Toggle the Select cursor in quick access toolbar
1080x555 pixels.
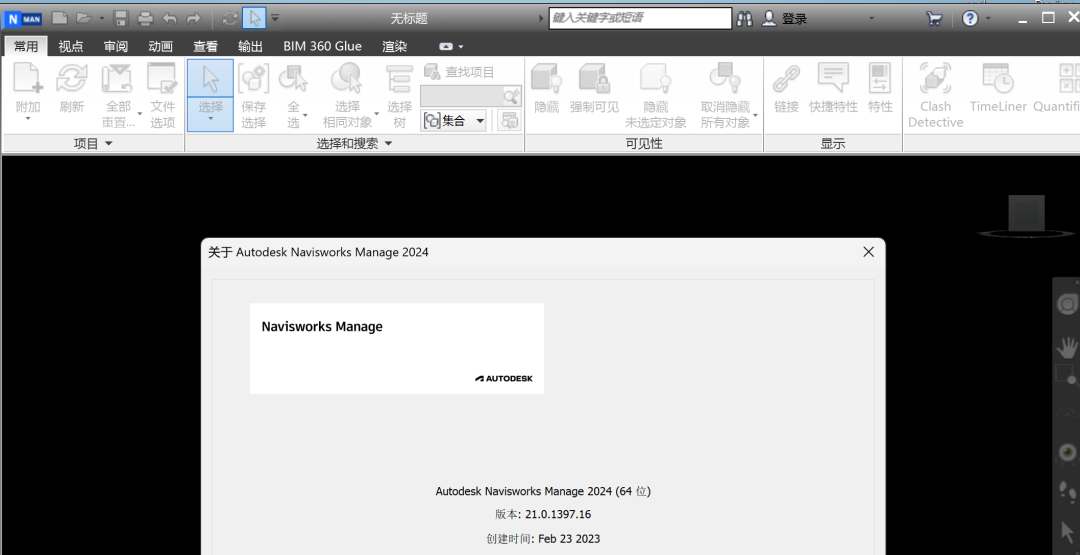254,18
